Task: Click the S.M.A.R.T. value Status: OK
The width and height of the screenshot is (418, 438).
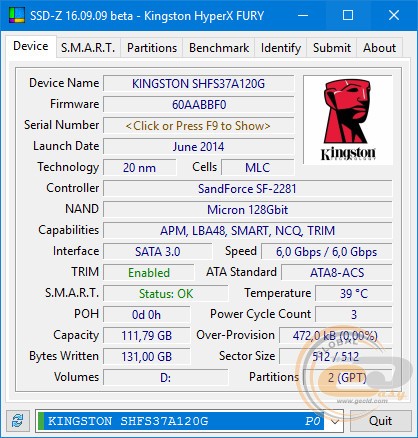Action: [x=166, y=294]
